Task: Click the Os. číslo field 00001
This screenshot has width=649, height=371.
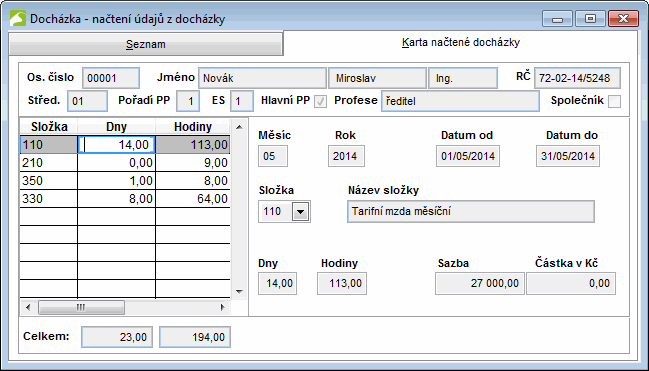Action: click(x=111, y=78)
